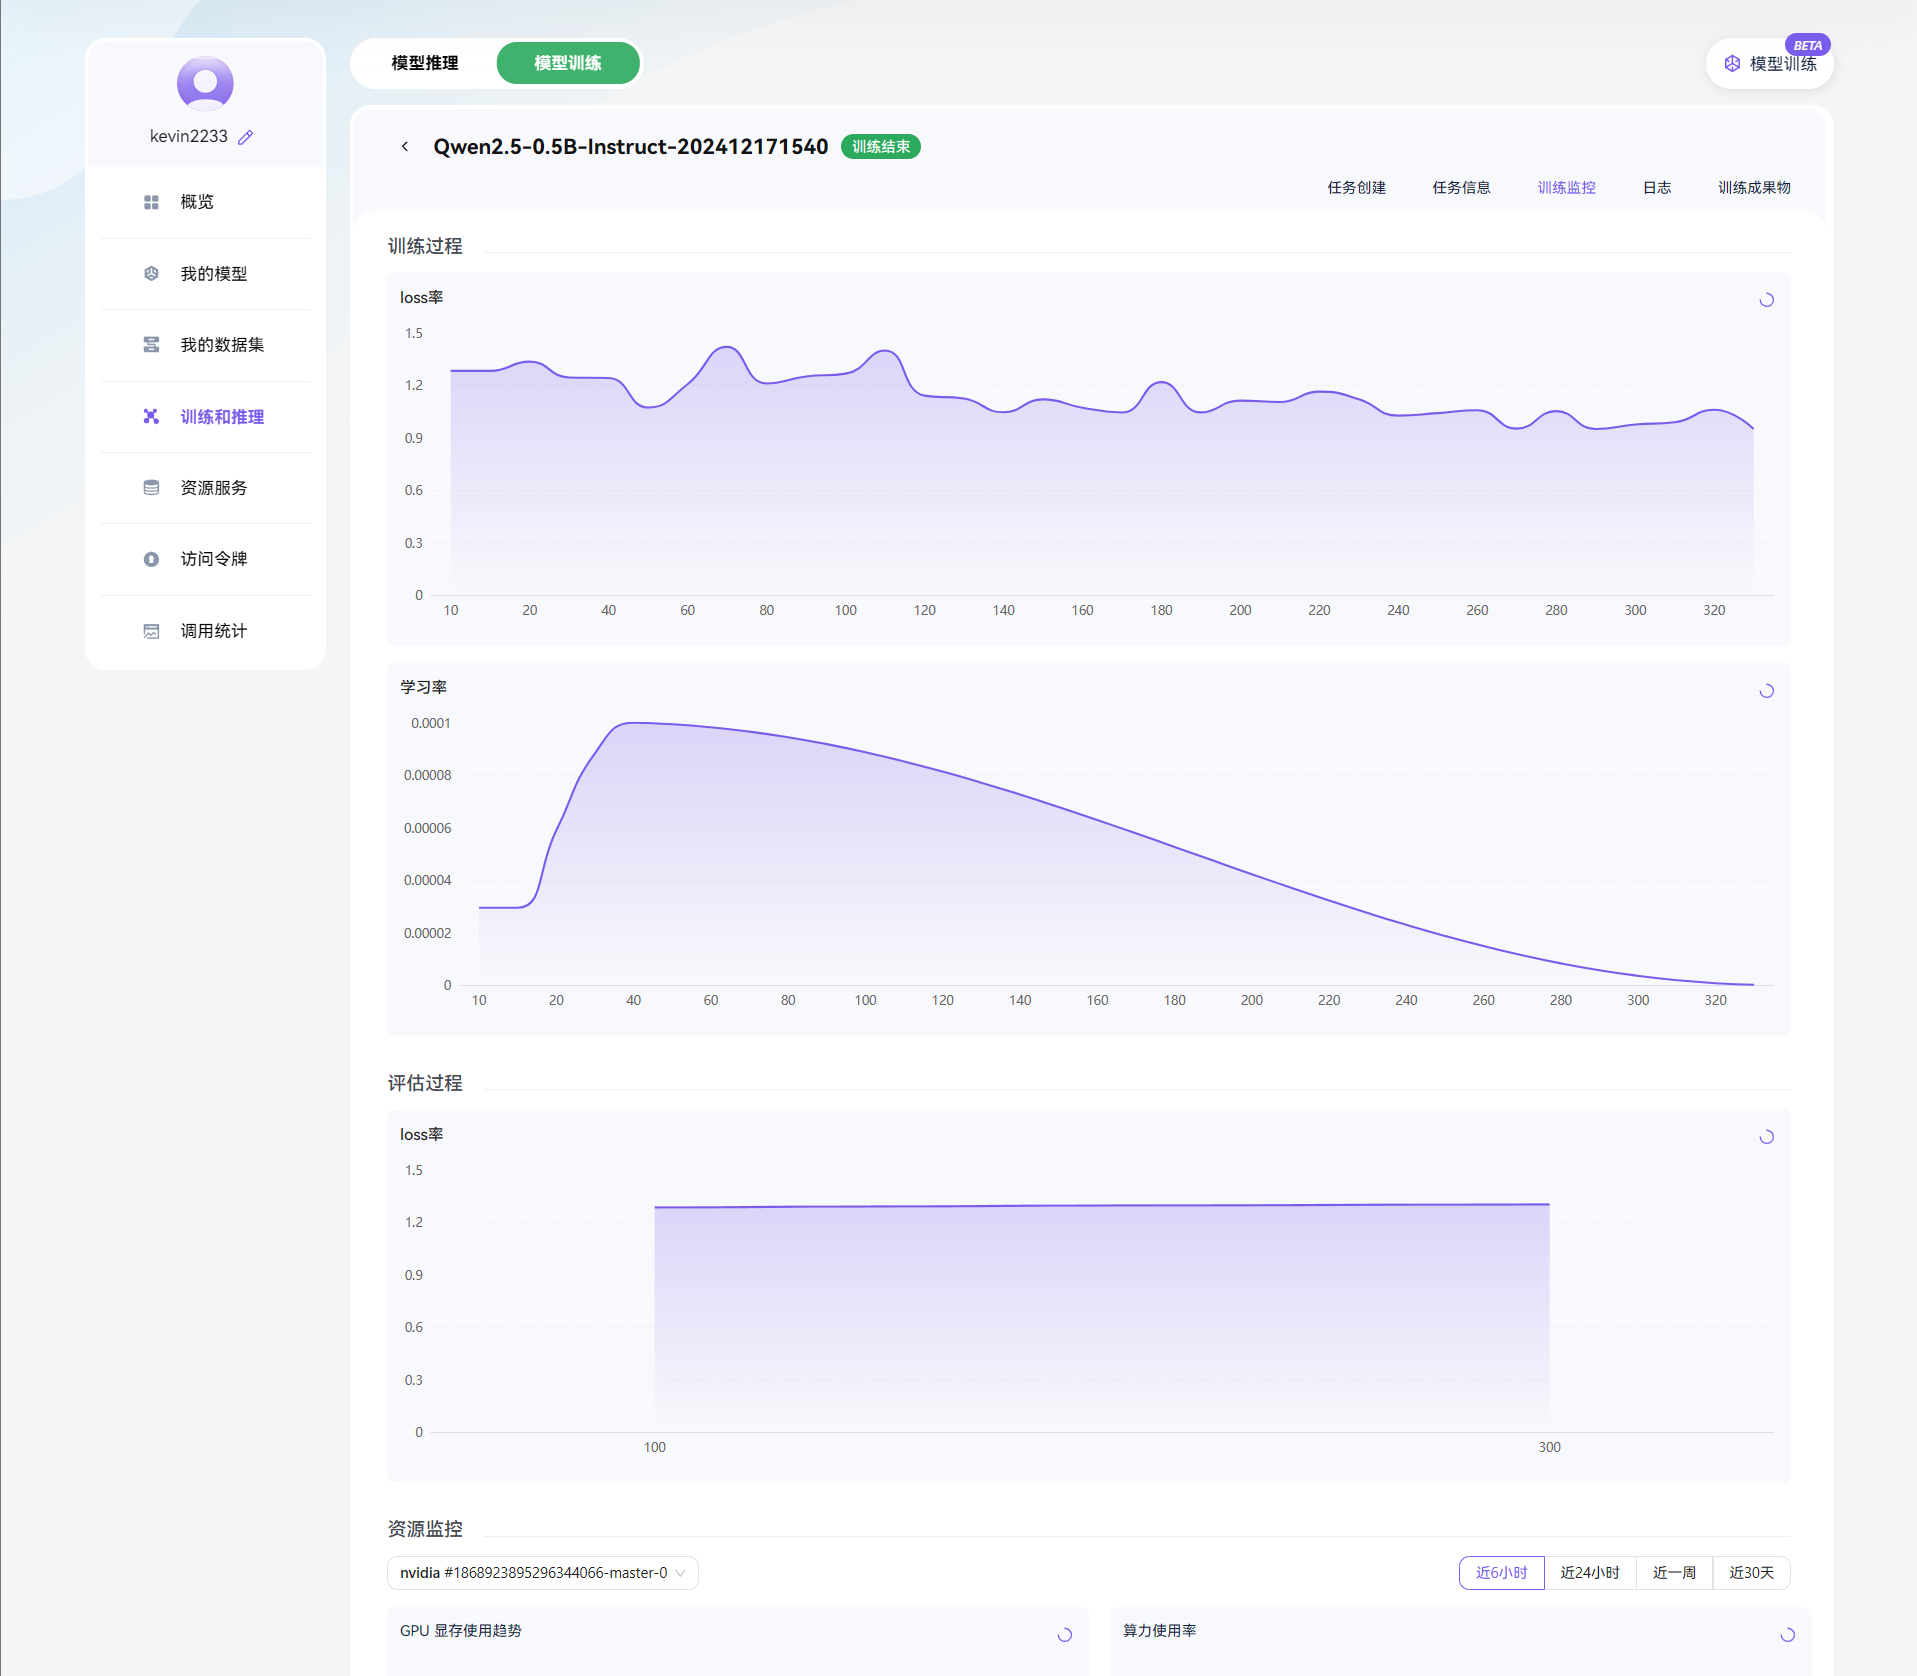1917x1676 pixels.
Task: Refresh the evaluation loss率 chart
Action: pyautogui.click(x=1767, y=1137)
